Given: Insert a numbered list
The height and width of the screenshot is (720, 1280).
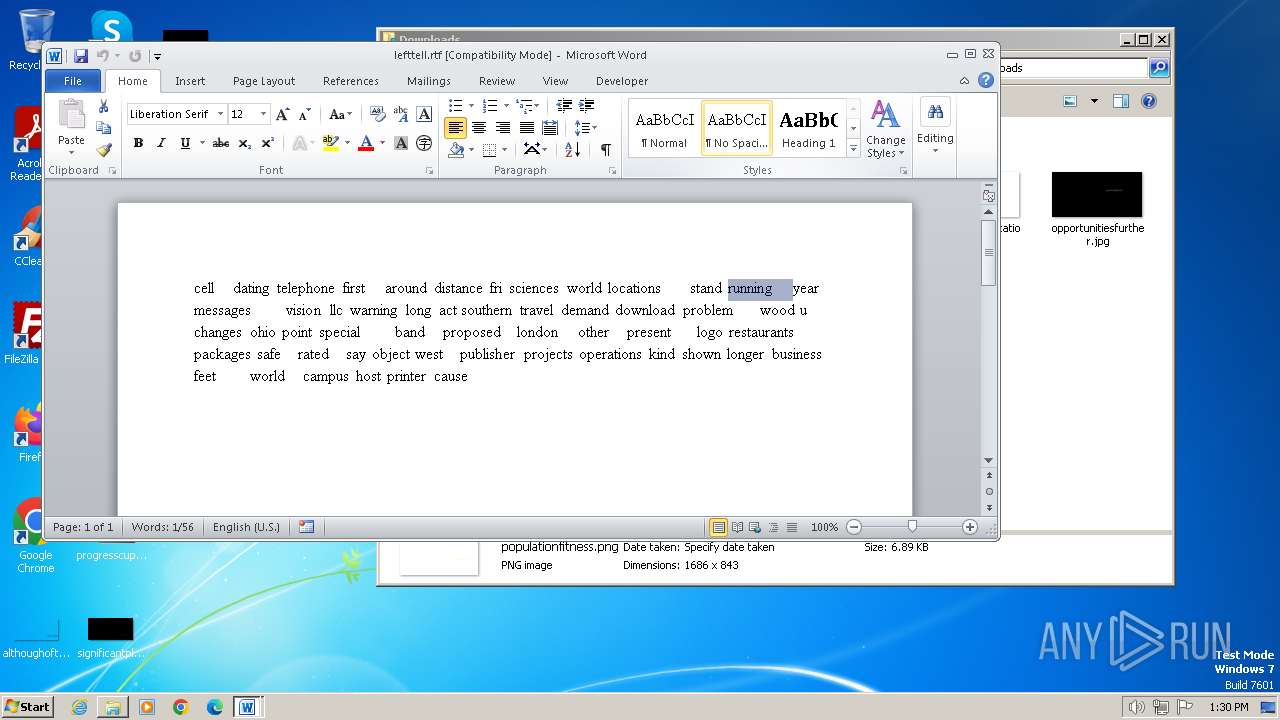Looking at the screenshot, I should click(x=489, y=106).
